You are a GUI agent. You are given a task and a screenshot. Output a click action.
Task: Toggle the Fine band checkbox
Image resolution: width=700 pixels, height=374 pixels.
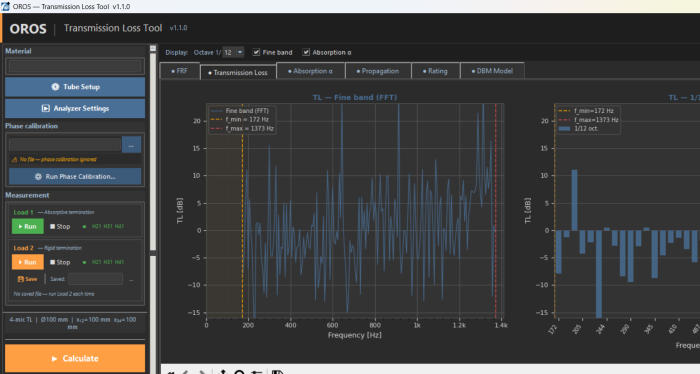click(256, 52)
